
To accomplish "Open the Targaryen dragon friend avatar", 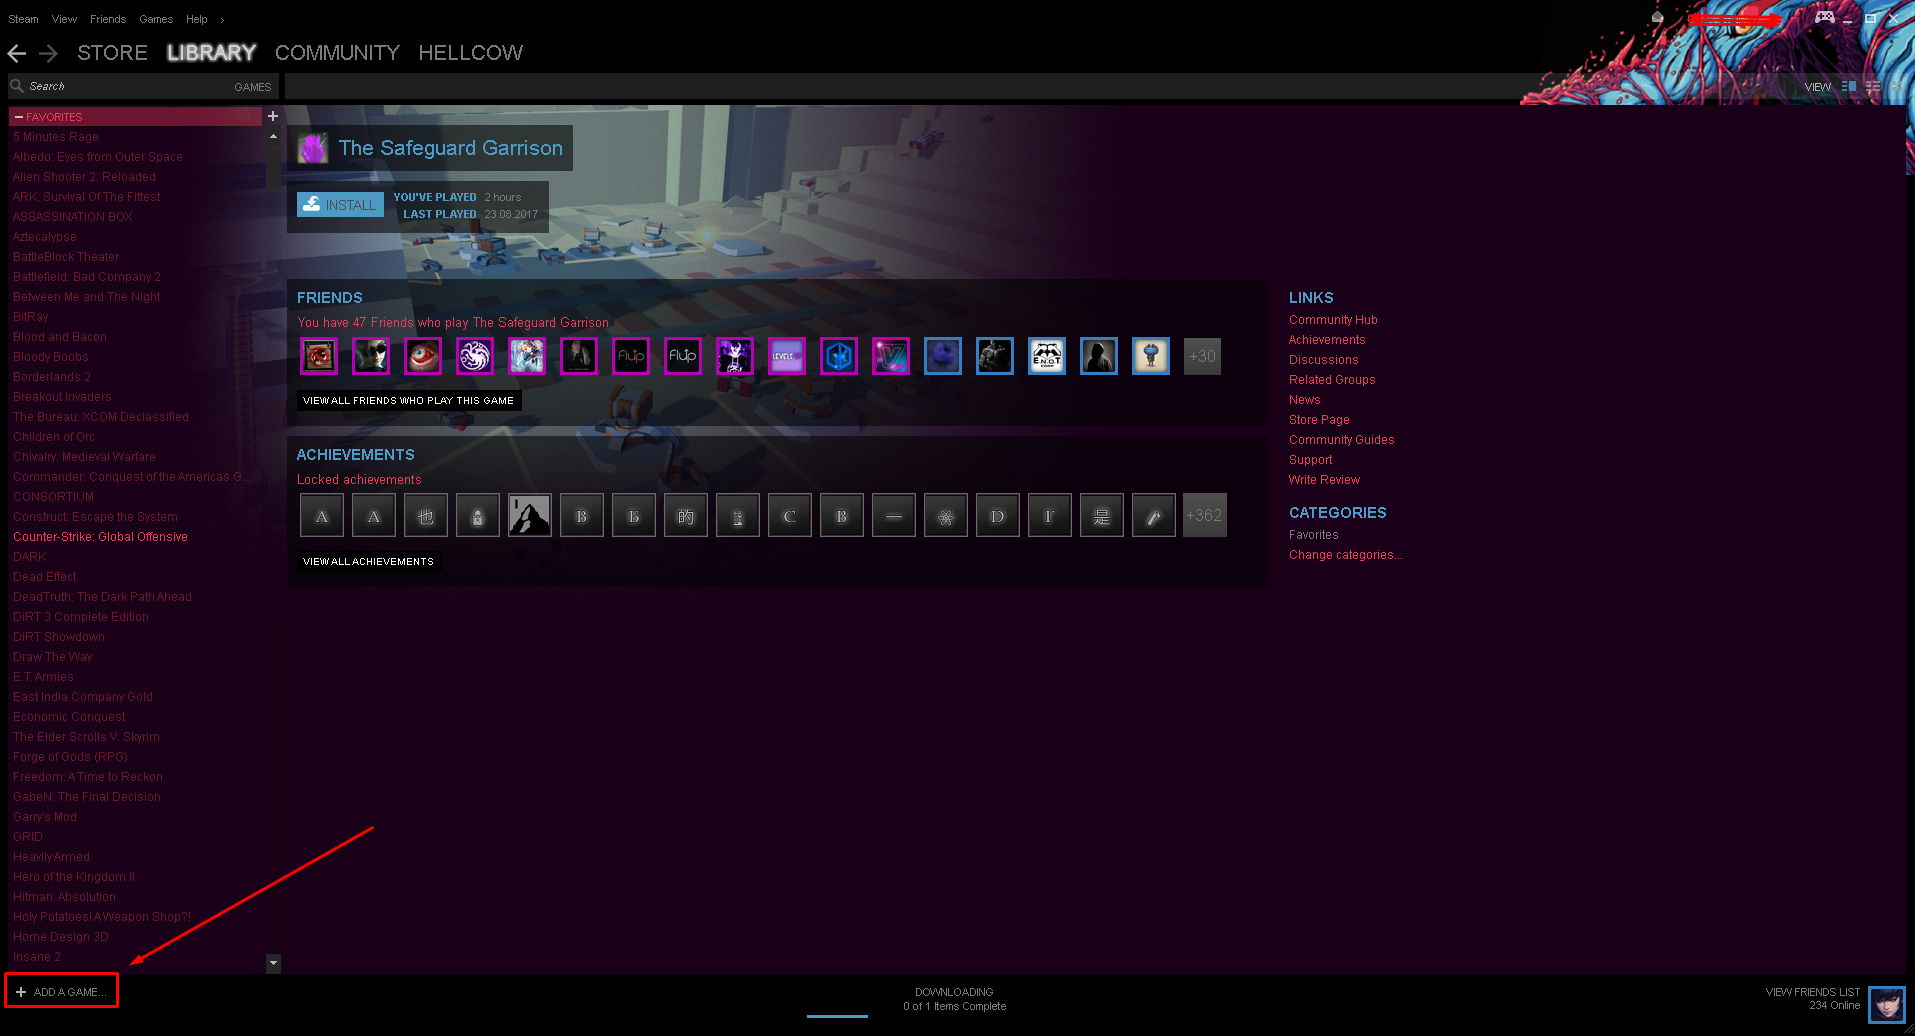I will point(475,356).
